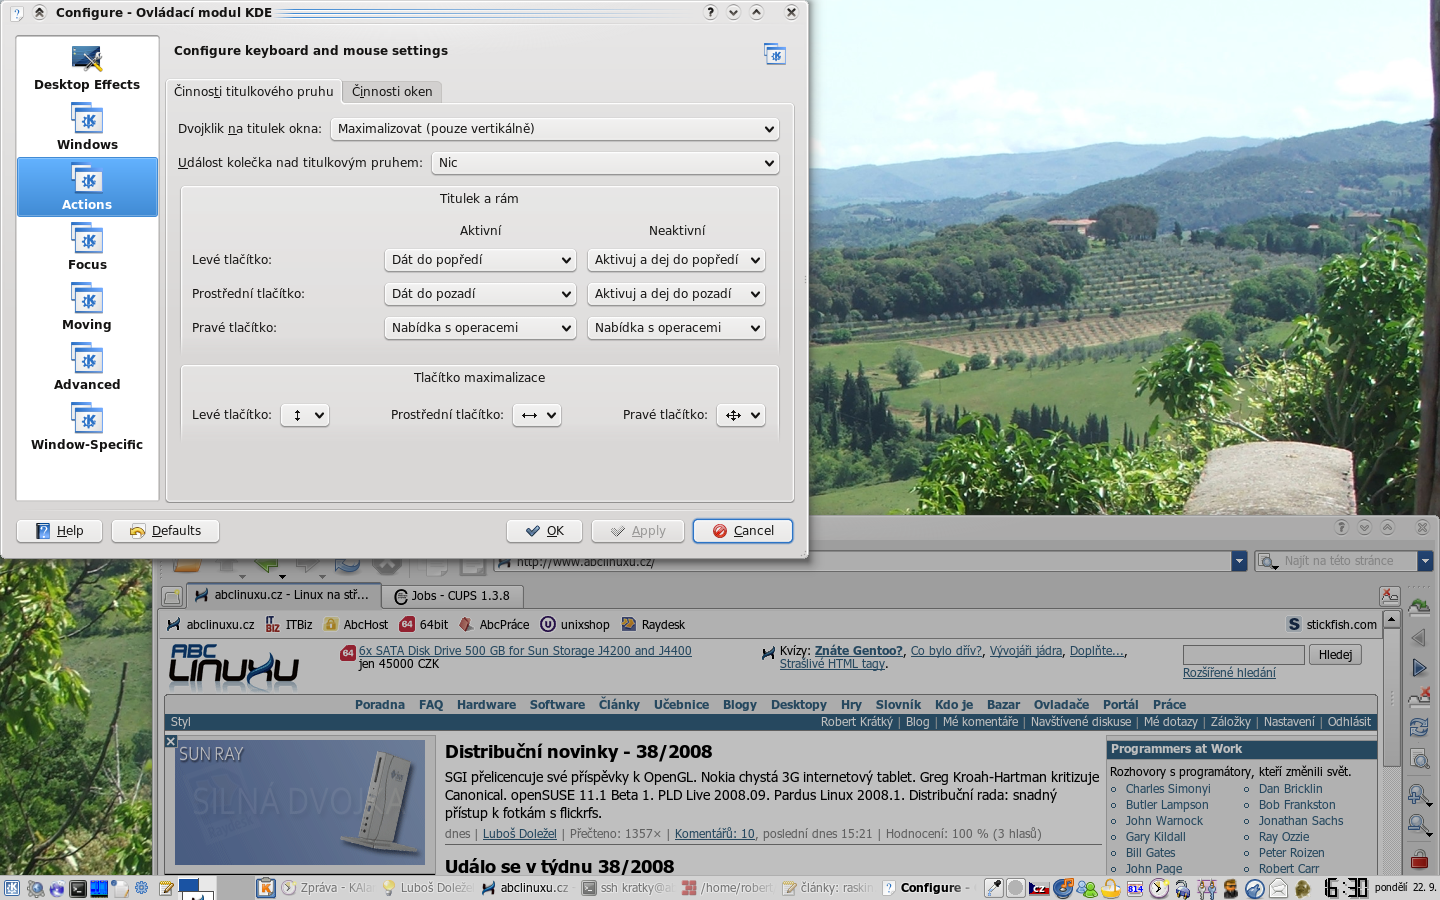Close the SUN RAY advertisement box
Screen dimensions: 1440x900
(x=171, y=742)
